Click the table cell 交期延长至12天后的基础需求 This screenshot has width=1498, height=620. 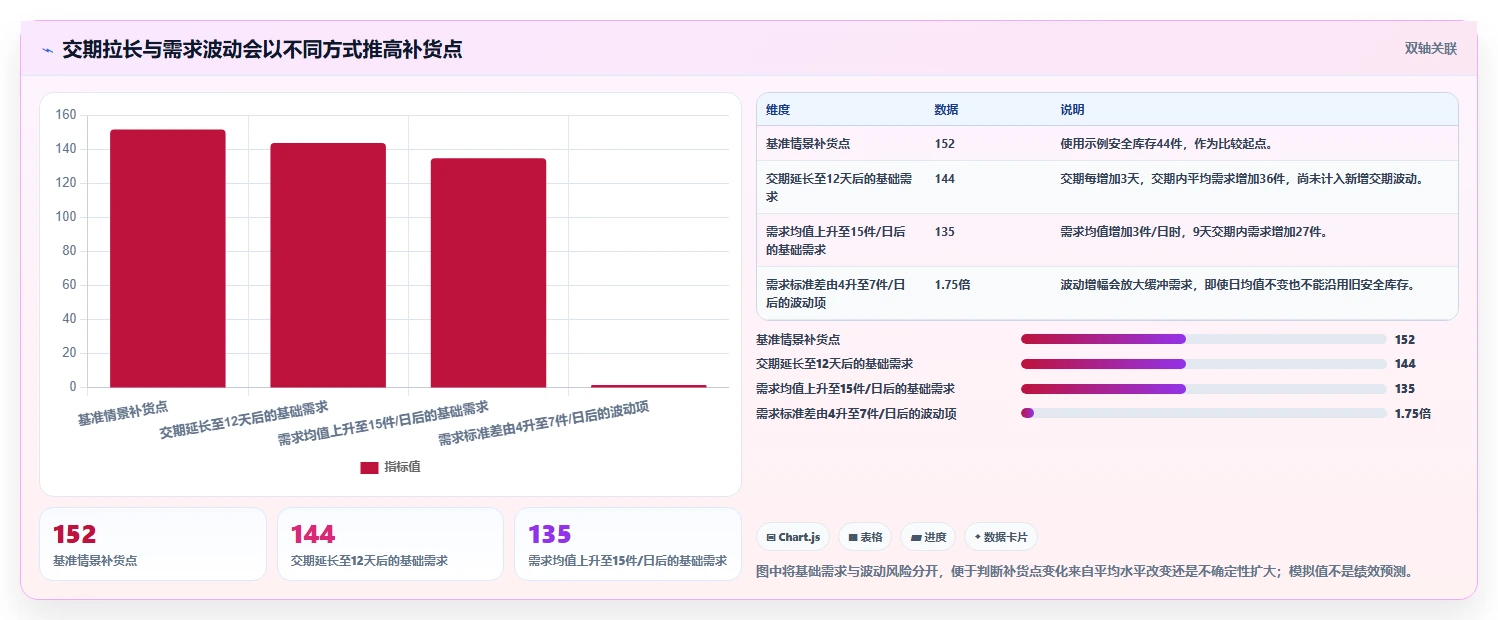(x=839, y=188)
